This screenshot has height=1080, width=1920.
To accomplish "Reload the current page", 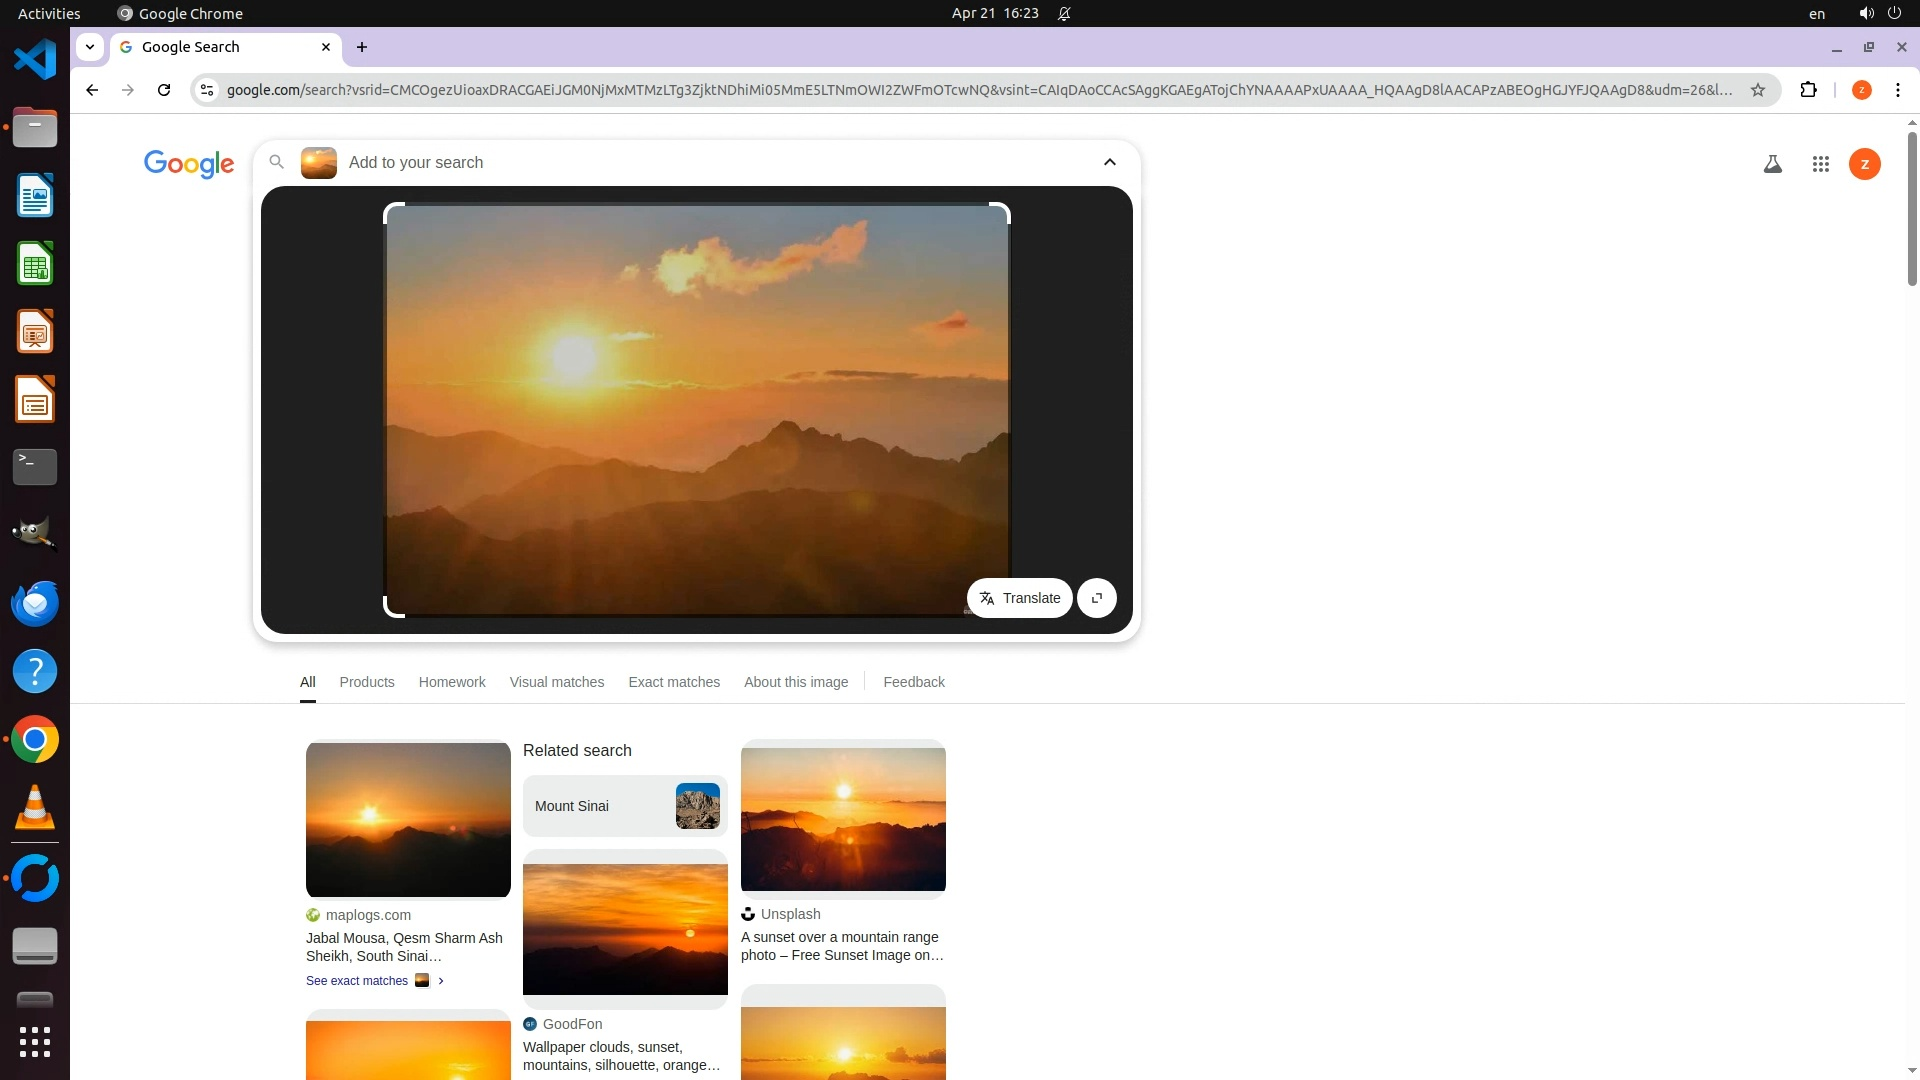I will pos(164,90).
